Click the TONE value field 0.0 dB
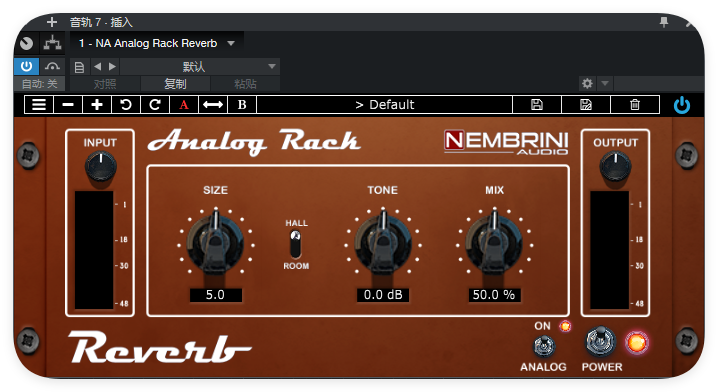 click(x=383, y=295)
